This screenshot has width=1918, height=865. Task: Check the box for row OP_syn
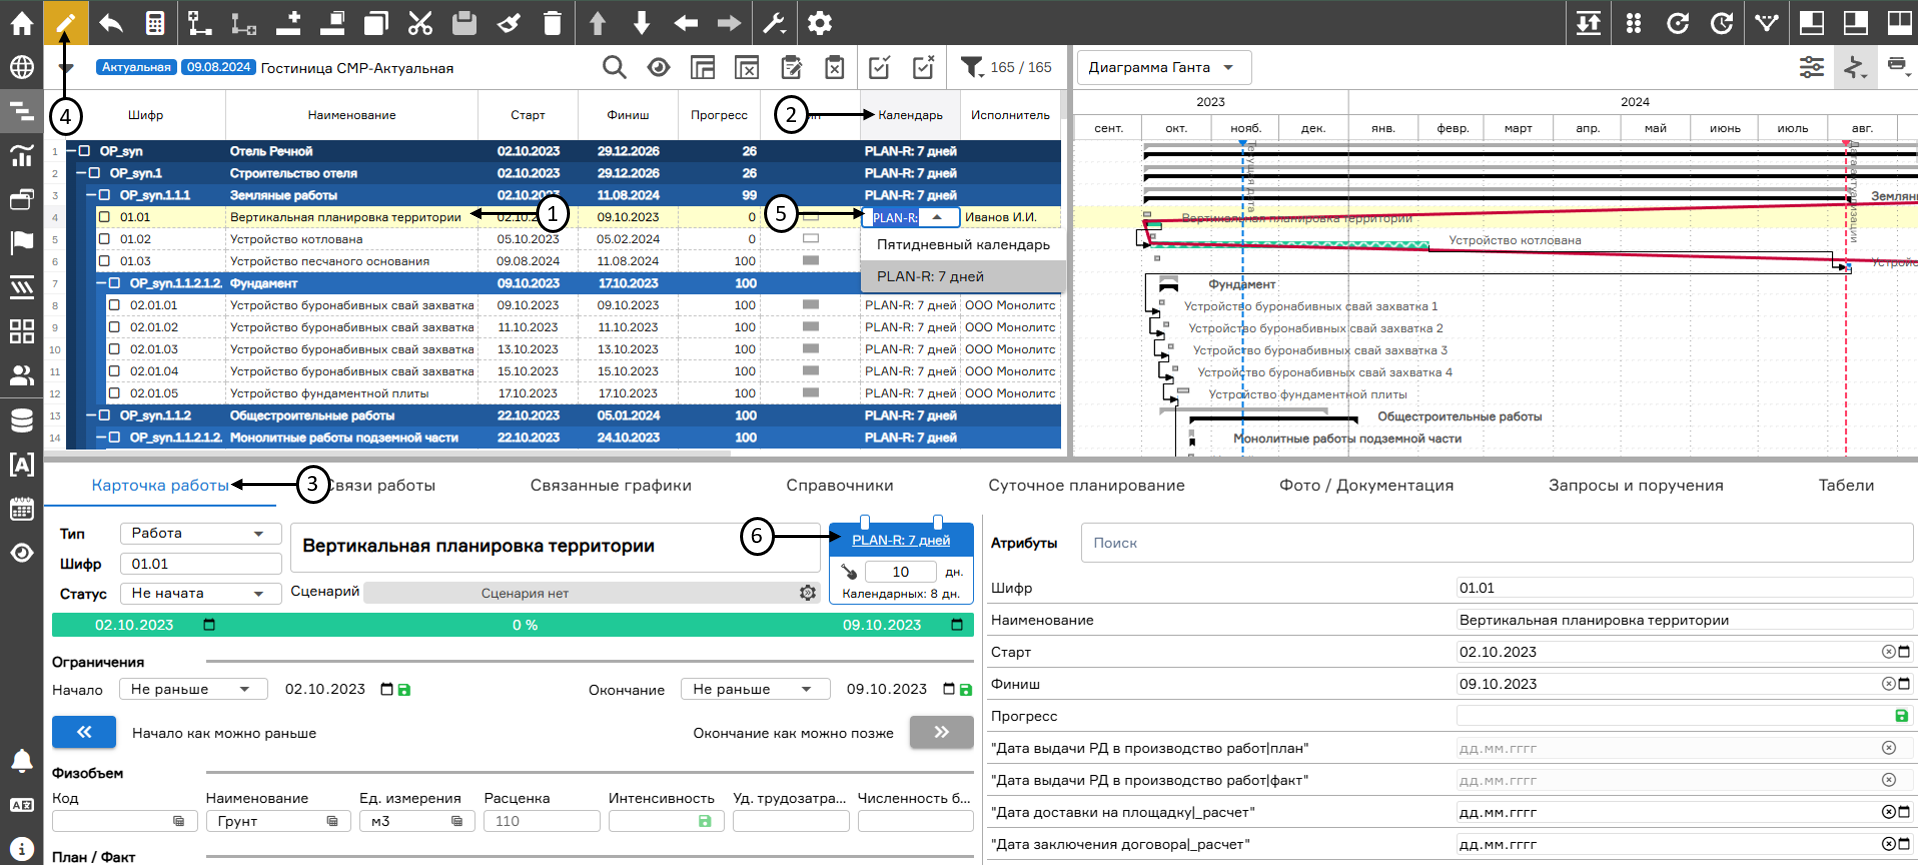[84, 151]
